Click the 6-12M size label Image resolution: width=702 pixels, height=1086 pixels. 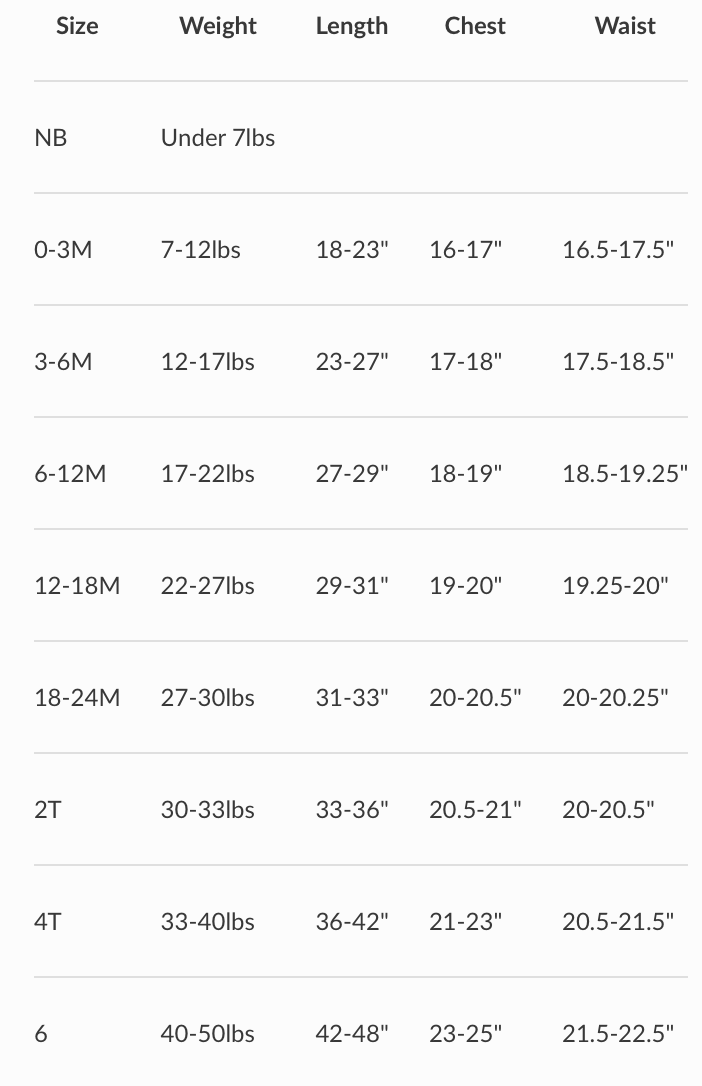pos(70,474)
